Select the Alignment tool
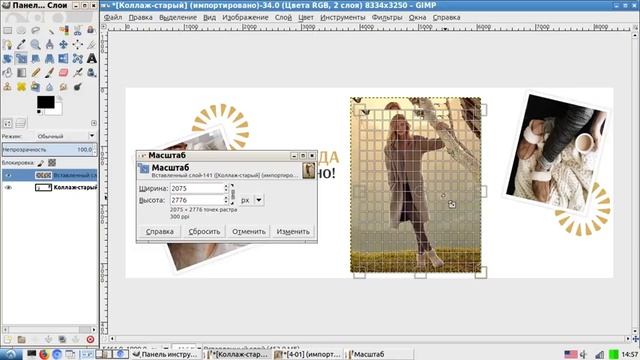The width and height of the screenshot is (640, 360). [x=78, y=44]
